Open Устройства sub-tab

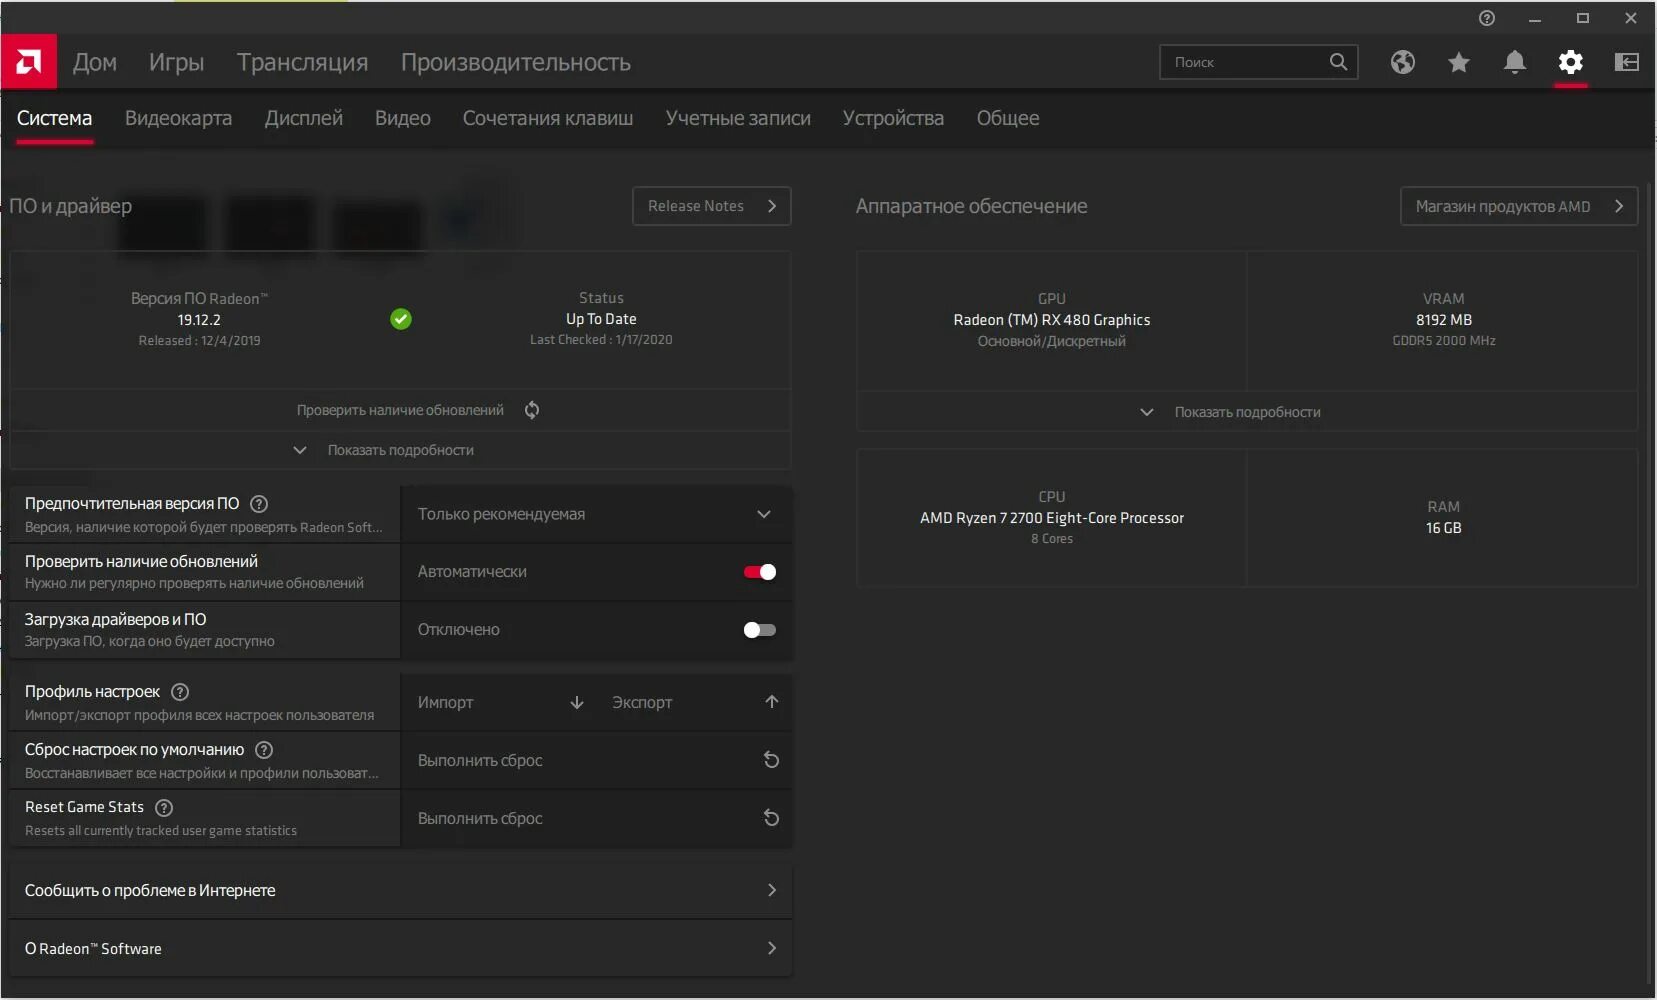(x=893, y=118)
